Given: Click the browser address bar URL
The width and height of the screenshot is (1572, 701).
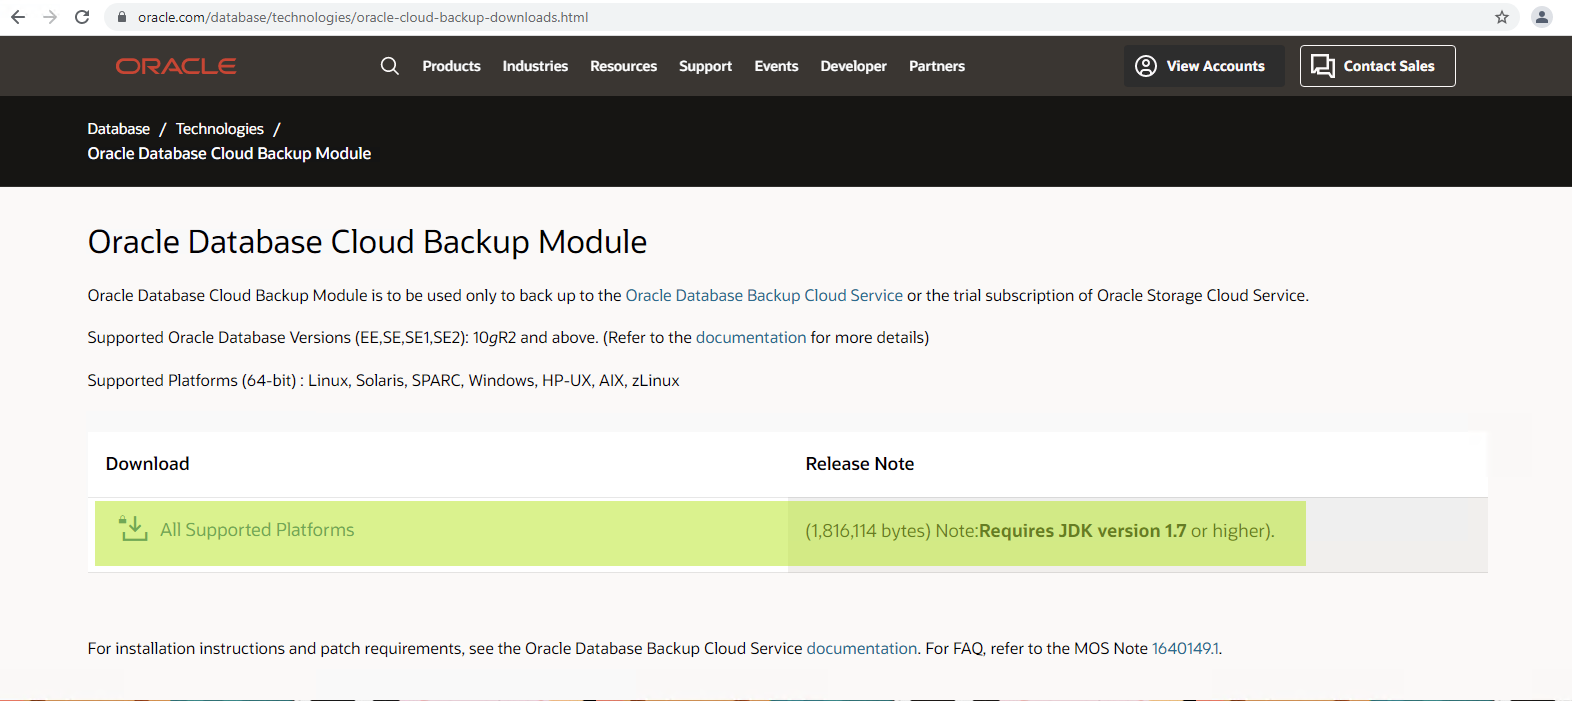Looking at the screenshot, I should [x=363, y=17].
